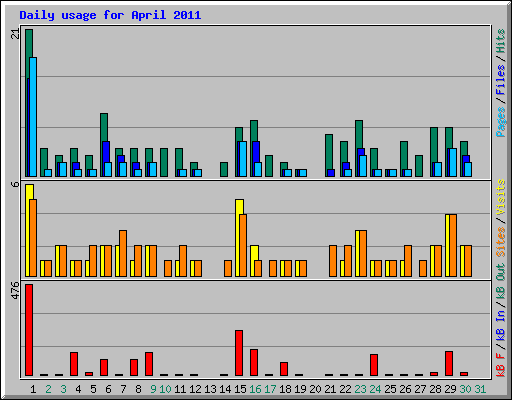Viewport: 512px width, 400px height.
Task: Click the red kB bar for day 15
Action: (239, 353)
